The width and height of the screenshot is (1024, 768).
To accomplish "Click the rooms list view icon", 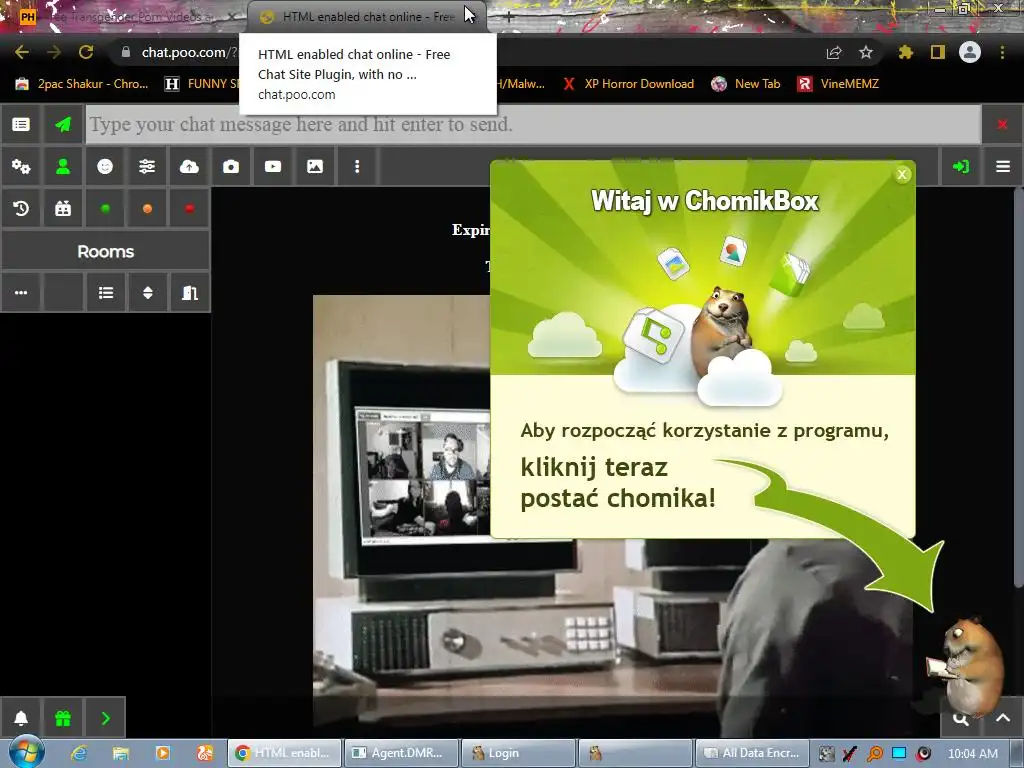I will point(105,293).
